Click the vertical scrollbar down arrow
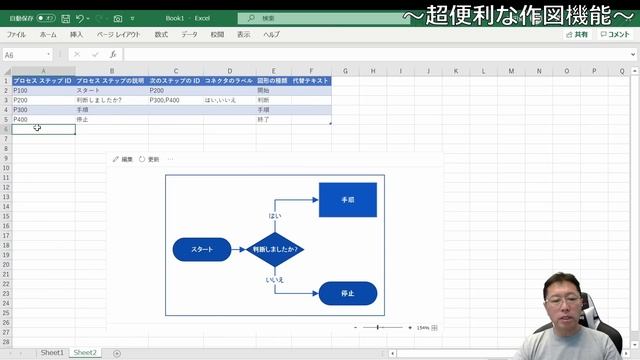 click(x=635, y=345)
